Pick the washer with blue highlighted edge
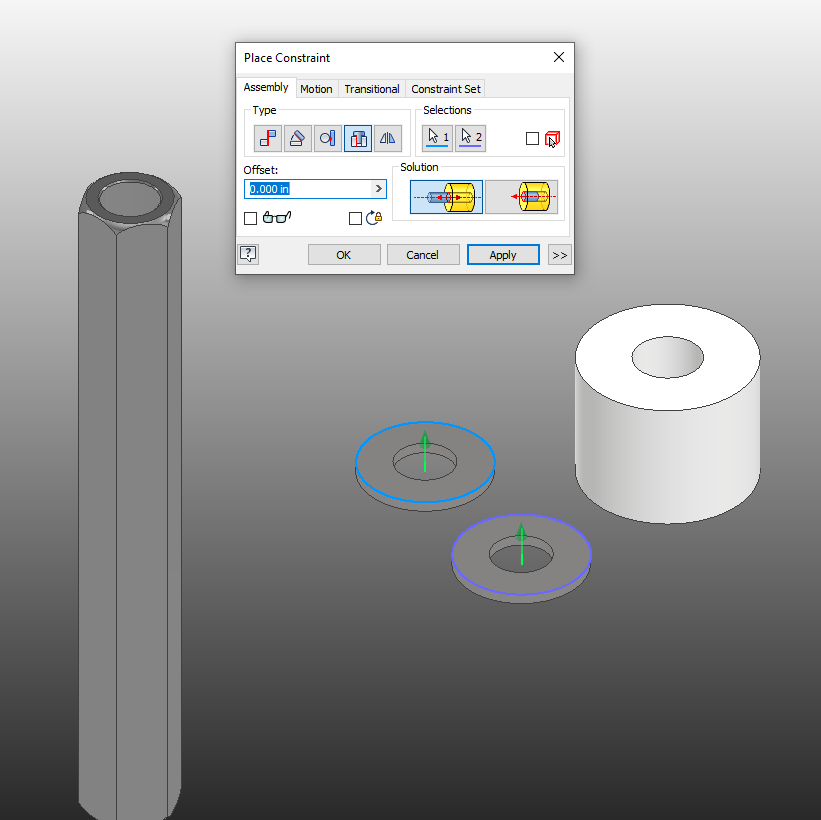This screenshot has height=820, width=821. (425, 466)
